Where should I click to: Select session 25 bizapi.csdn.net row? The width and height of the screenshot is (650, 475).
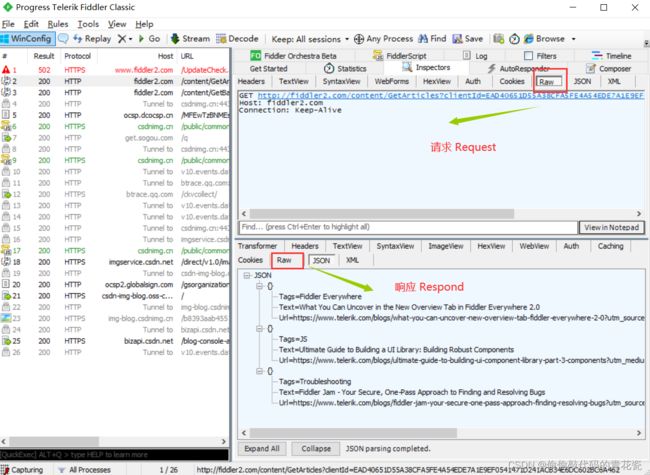[114, 341]
